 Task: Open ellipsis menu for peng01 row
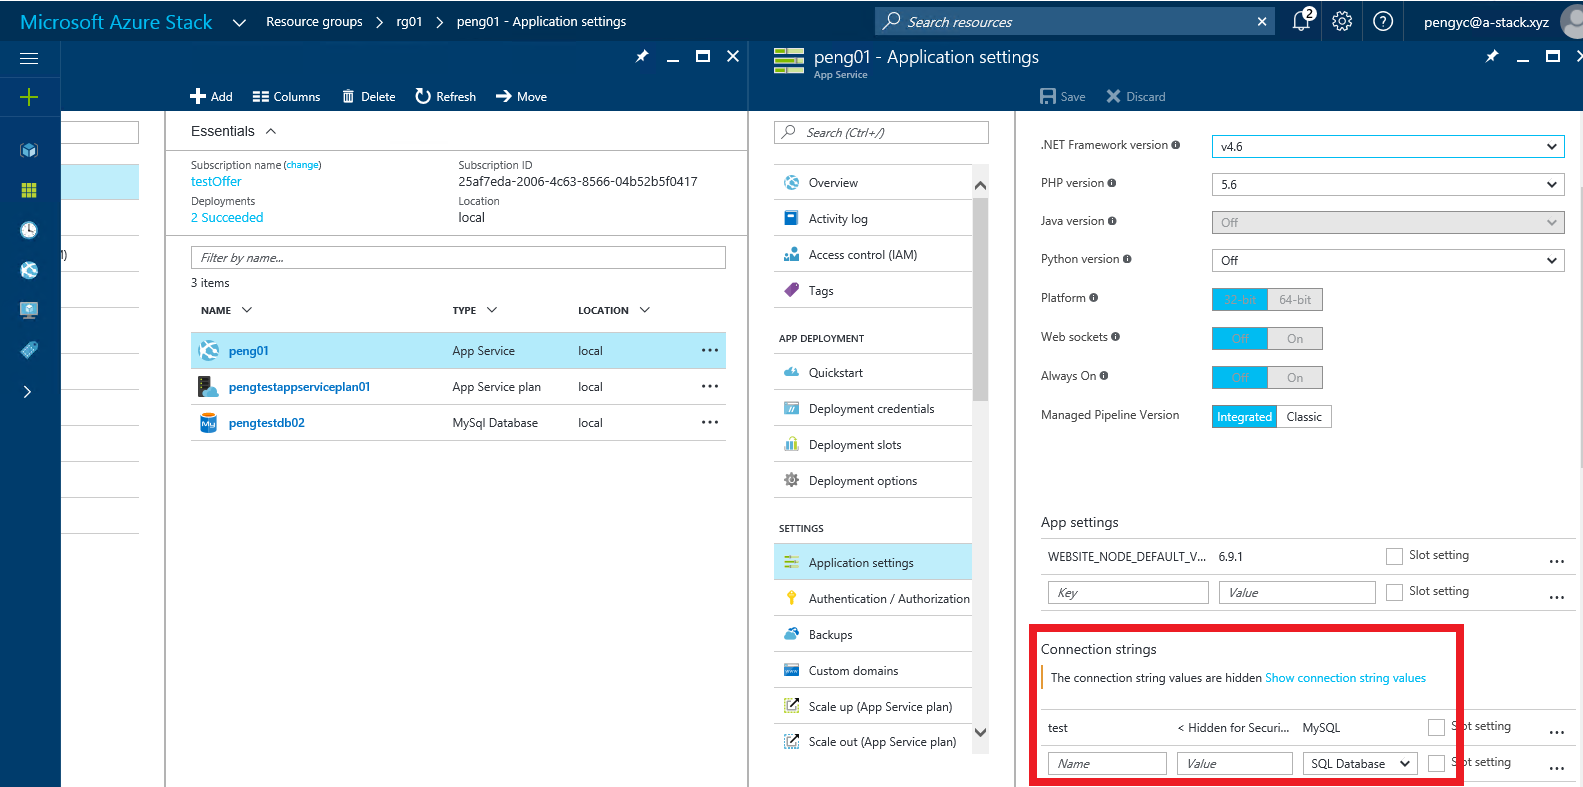tap(710, 350)
